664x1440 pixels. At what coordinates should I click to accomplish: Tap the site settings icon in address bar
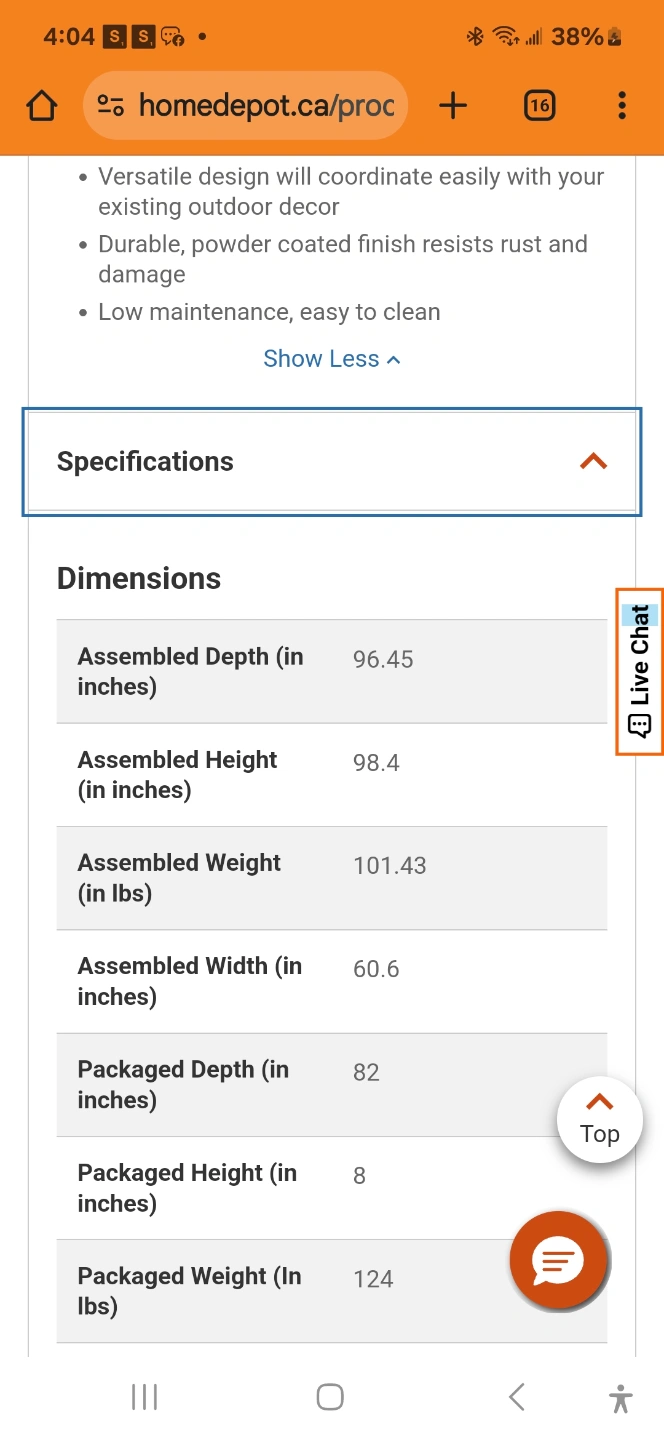click(110, 105)
